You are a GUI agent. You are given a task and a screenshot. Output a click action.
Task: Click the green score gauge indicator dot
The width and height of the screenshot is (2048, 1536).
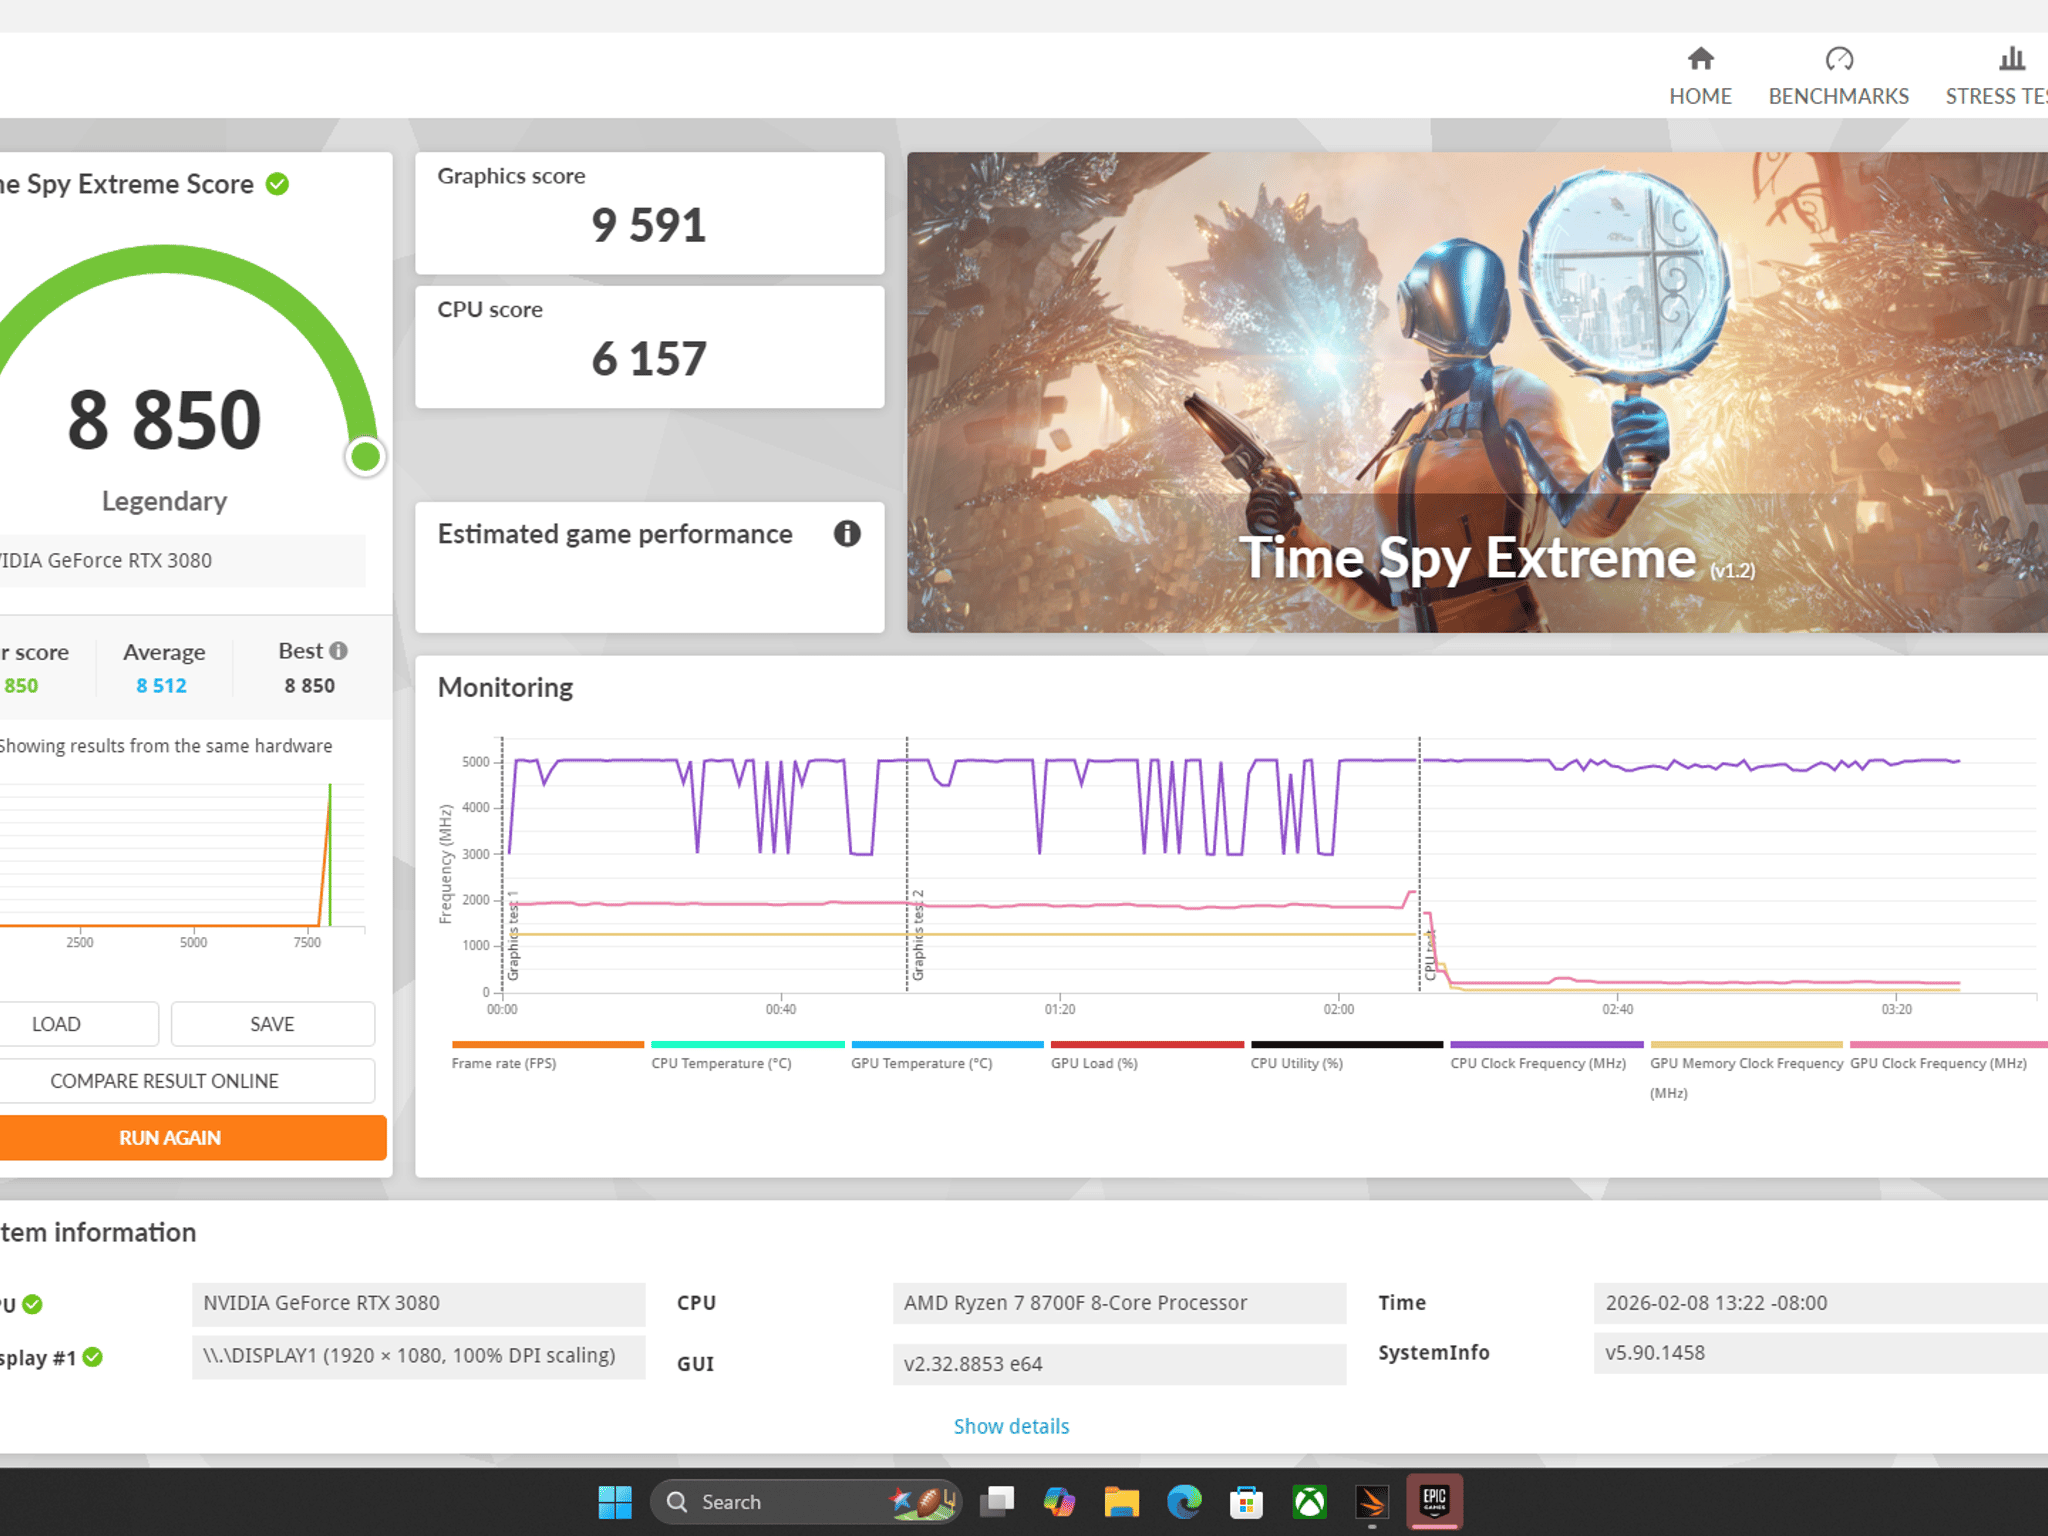tap(365, 457)
